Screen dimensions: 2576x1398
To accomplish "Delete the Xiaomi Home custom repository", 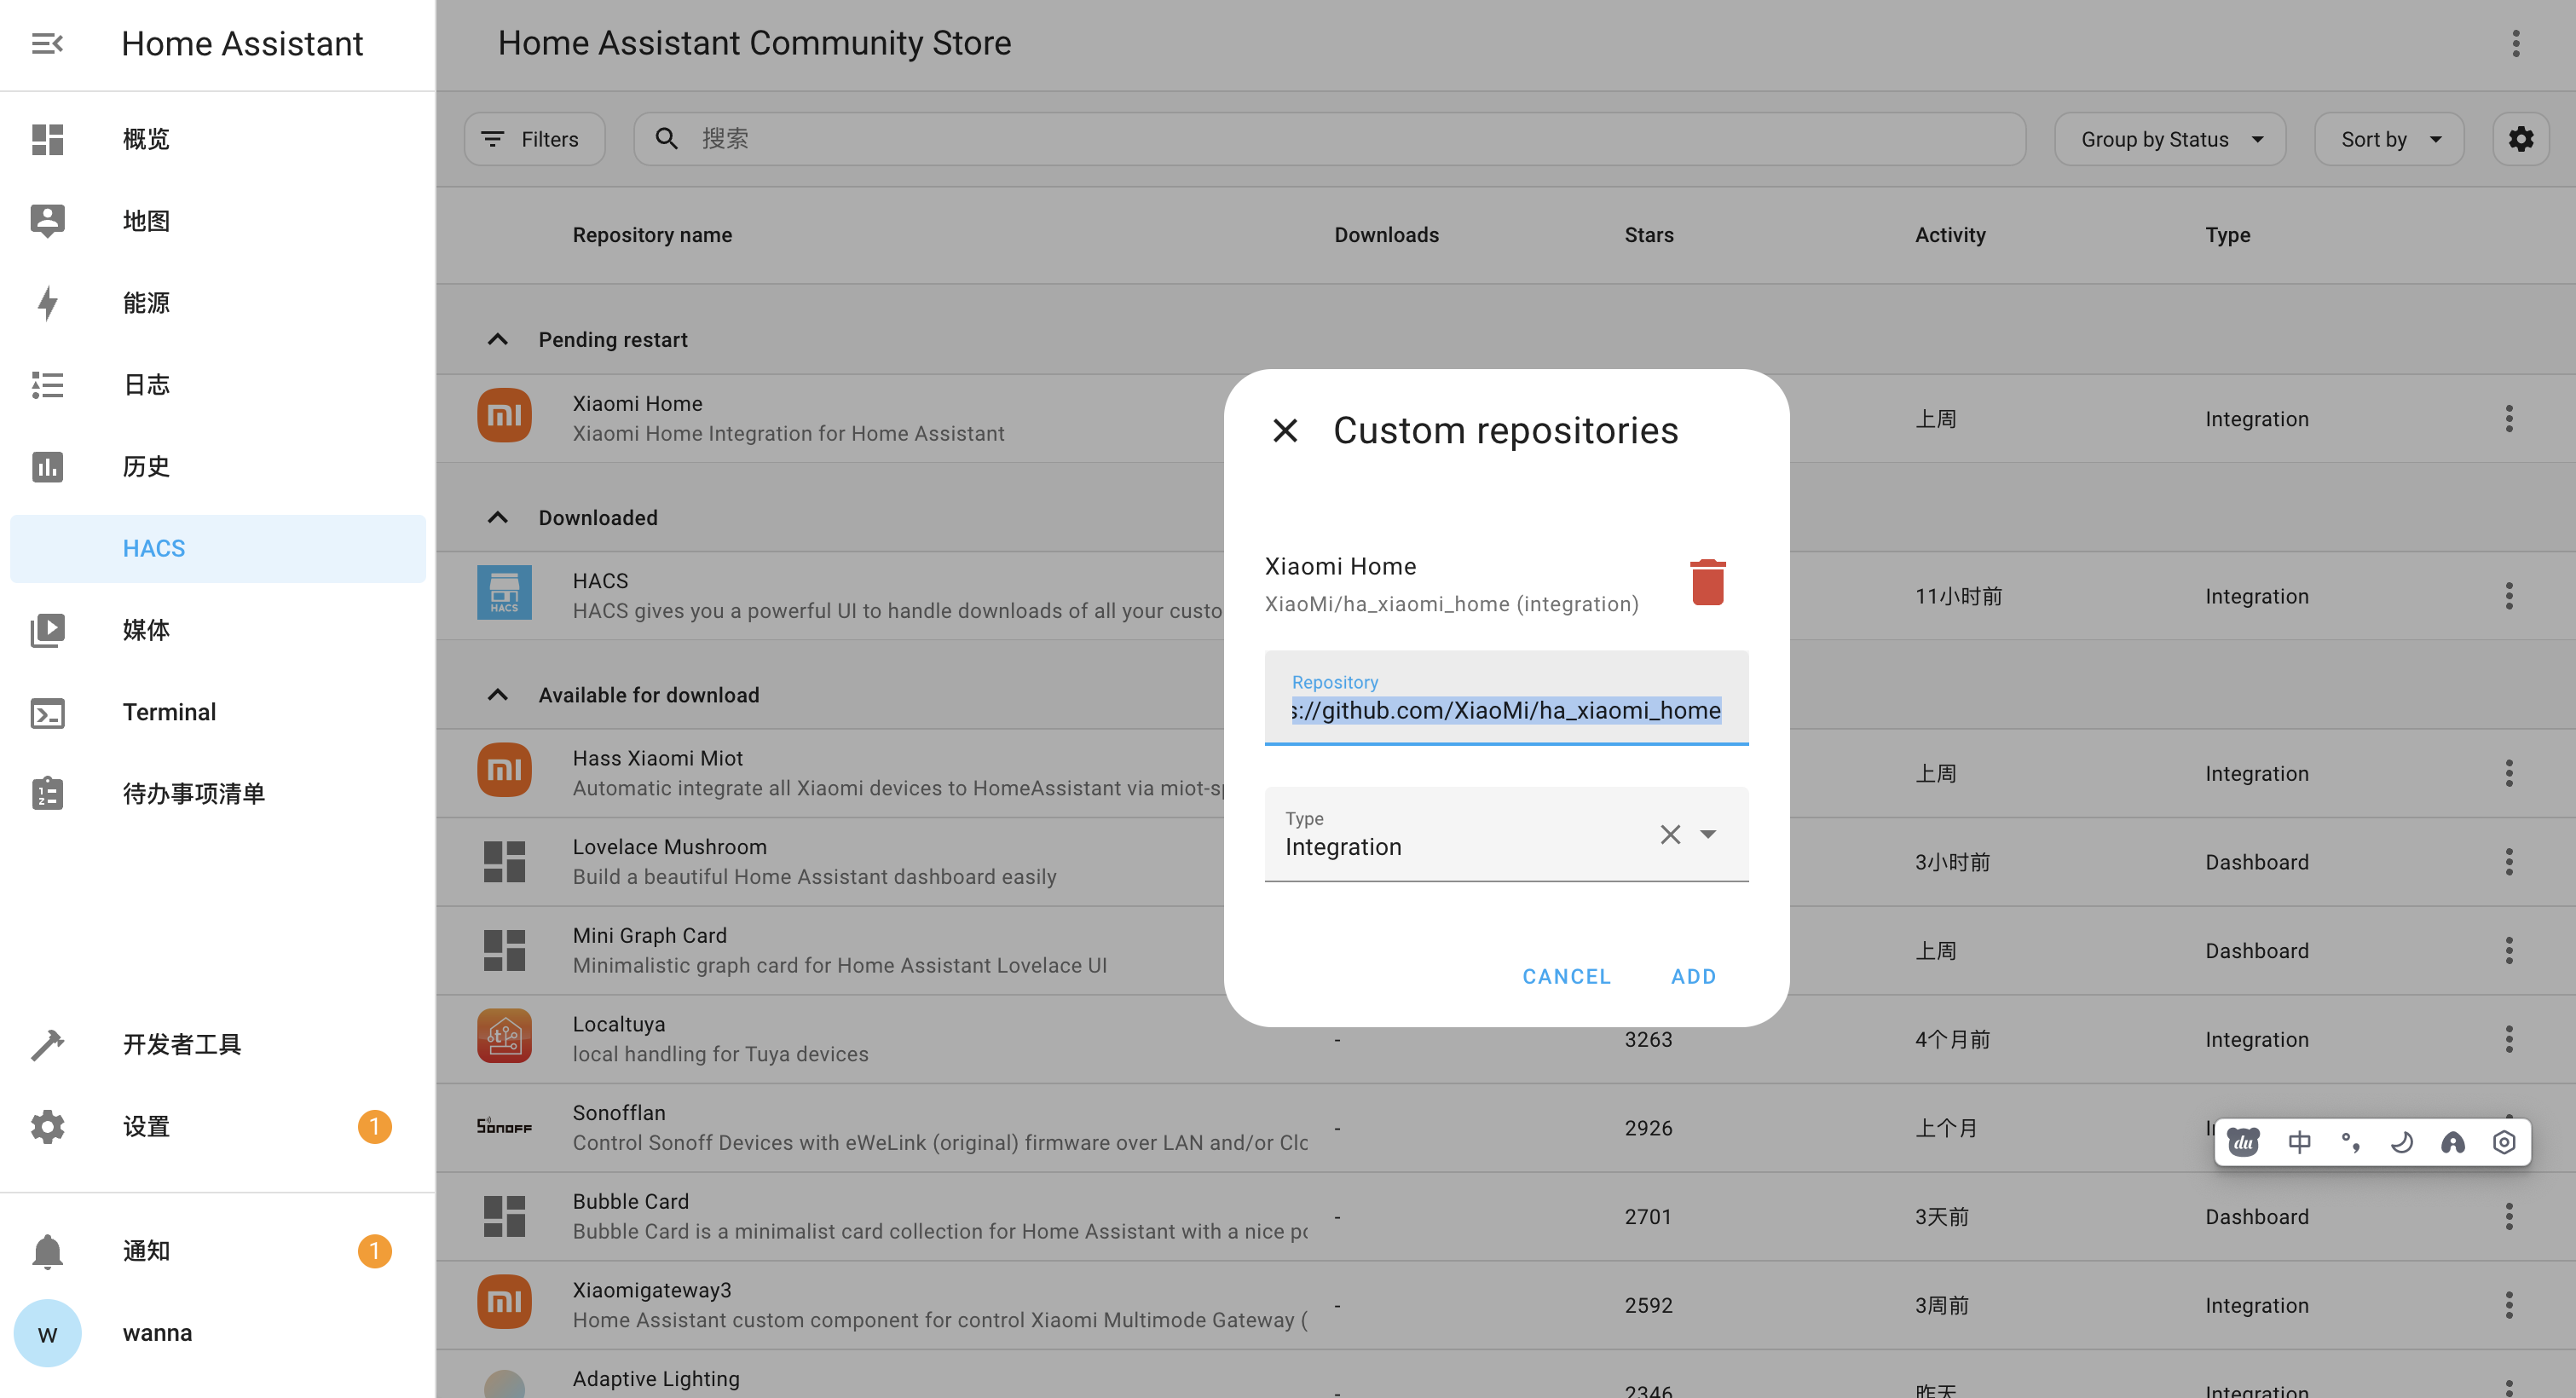I will click(1708, 583).
